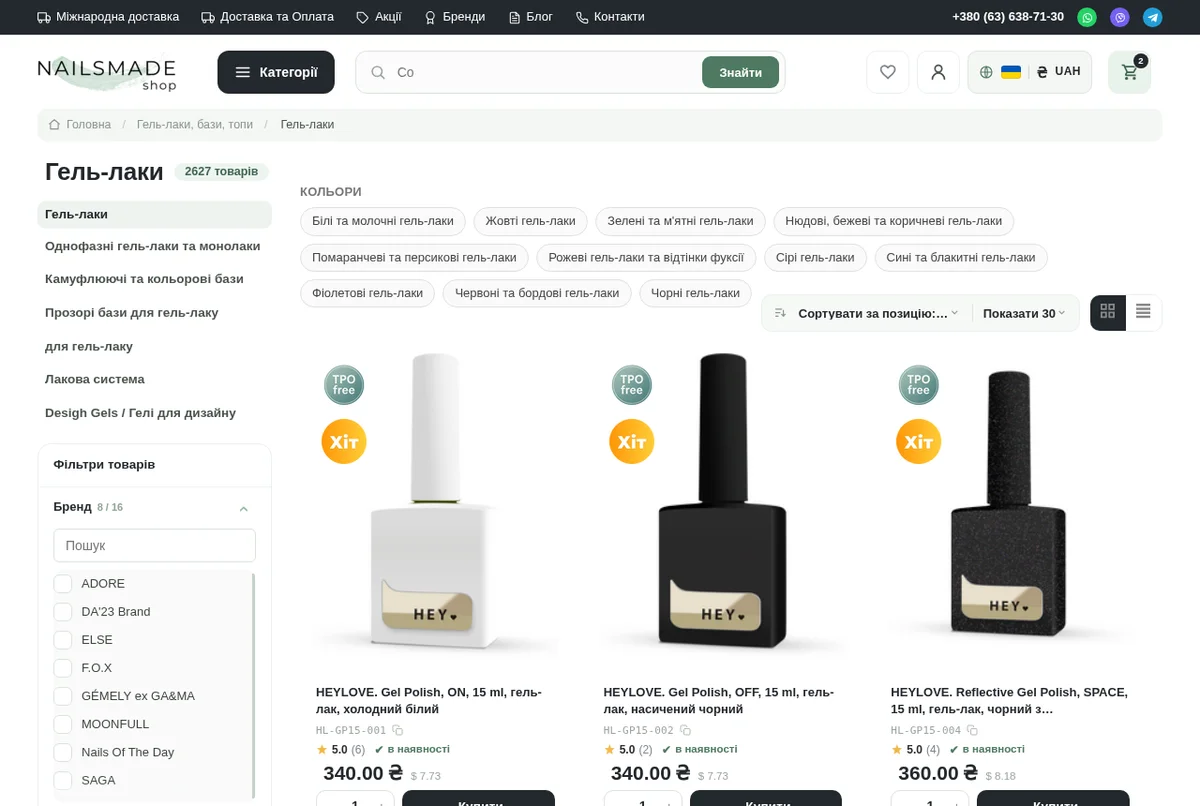Open Камуфлюючі та кольорові бази category
The width and height of the screenshot is (1200, 806).
(x=145, y=279)
